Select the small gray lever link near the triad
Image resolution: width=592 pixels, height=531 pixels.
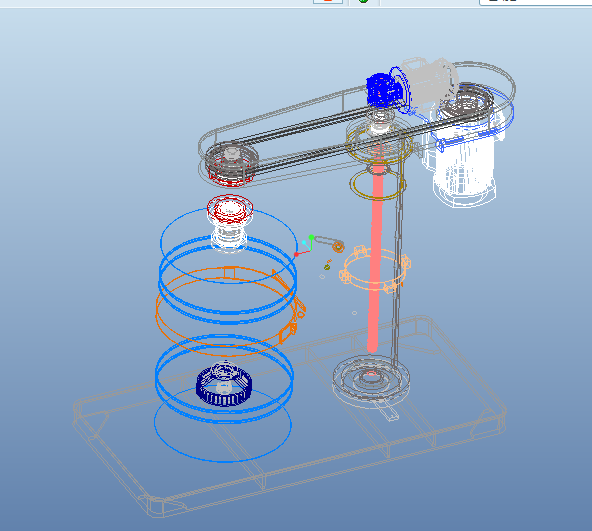(x=329, y=243)
